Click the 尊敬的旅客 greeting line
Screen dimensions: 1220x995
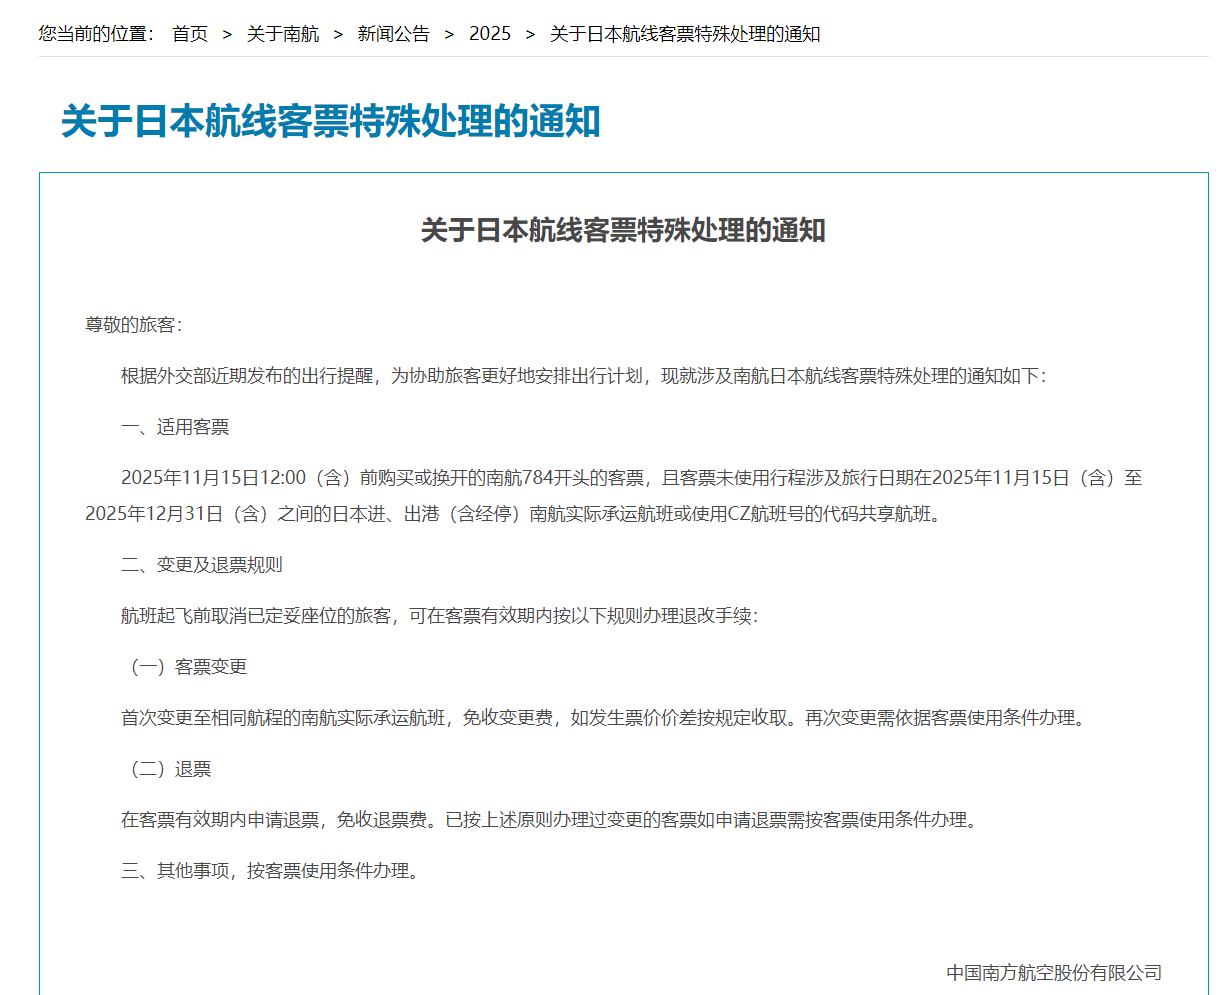tap(134, 325)
